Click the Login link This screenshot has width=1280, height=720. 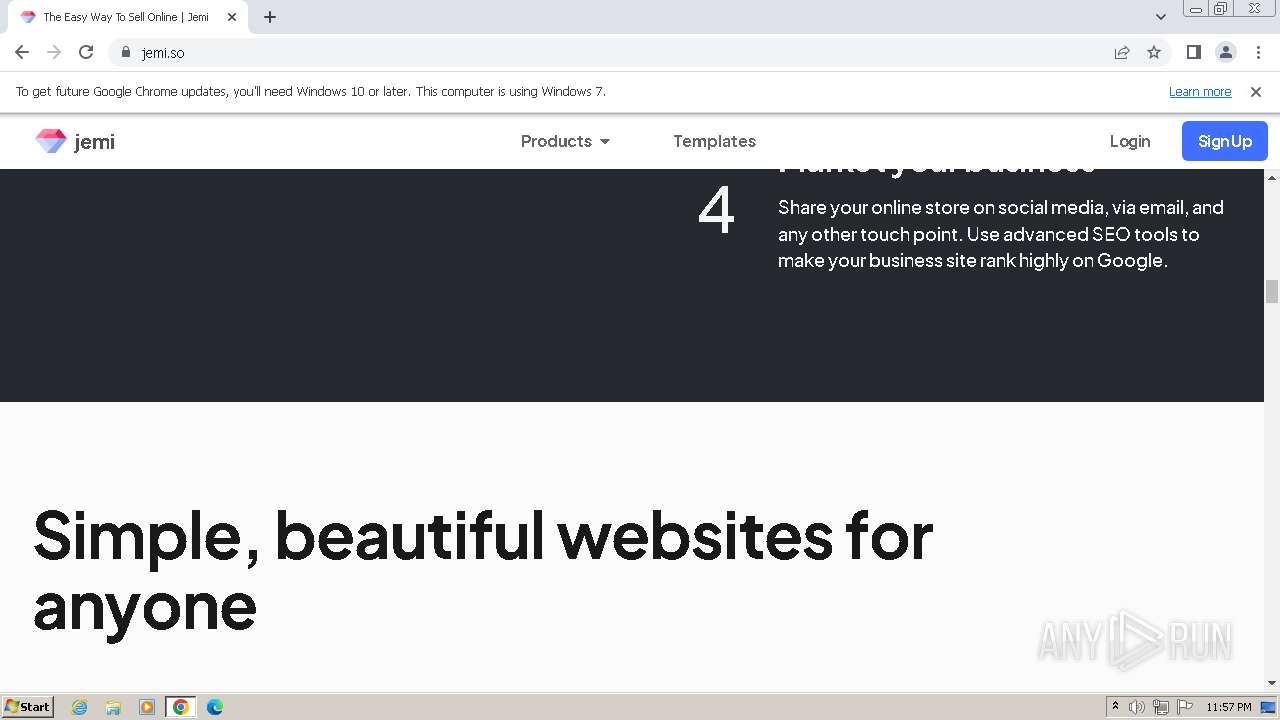(1130, 141)
